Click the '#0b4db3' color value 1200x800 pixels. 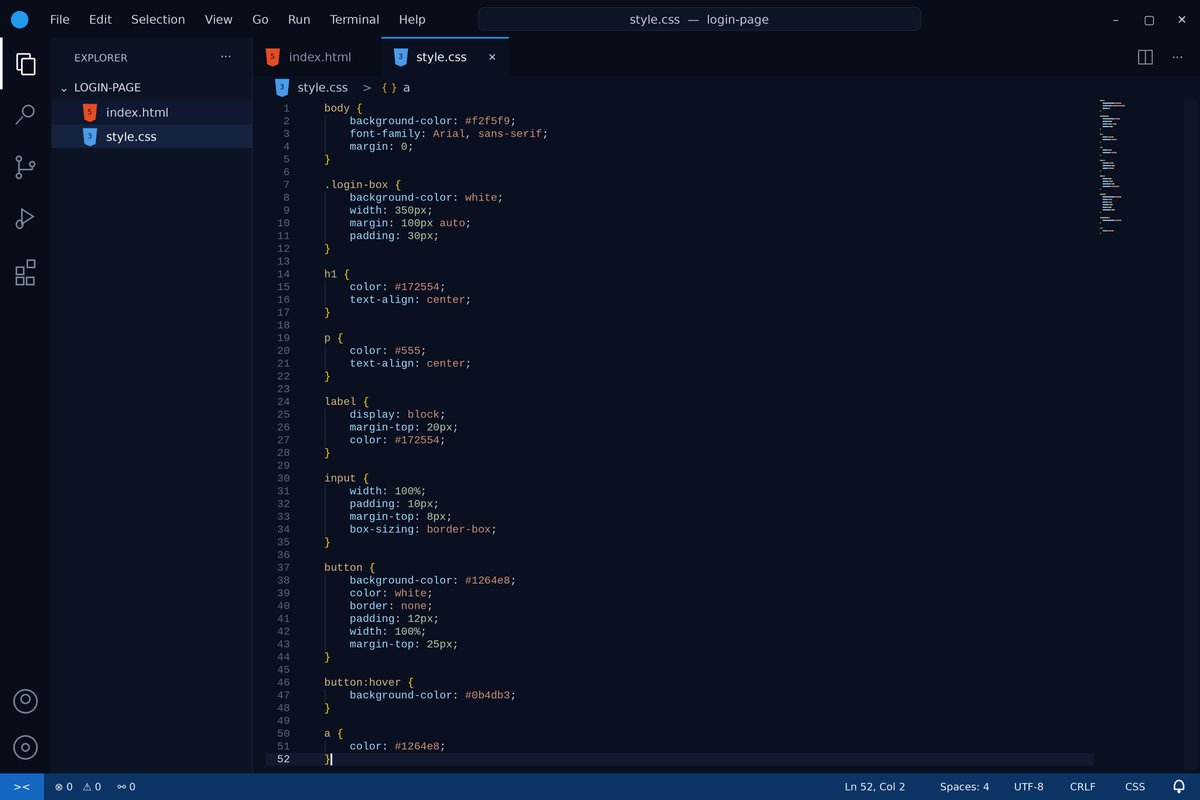(487, 695)
